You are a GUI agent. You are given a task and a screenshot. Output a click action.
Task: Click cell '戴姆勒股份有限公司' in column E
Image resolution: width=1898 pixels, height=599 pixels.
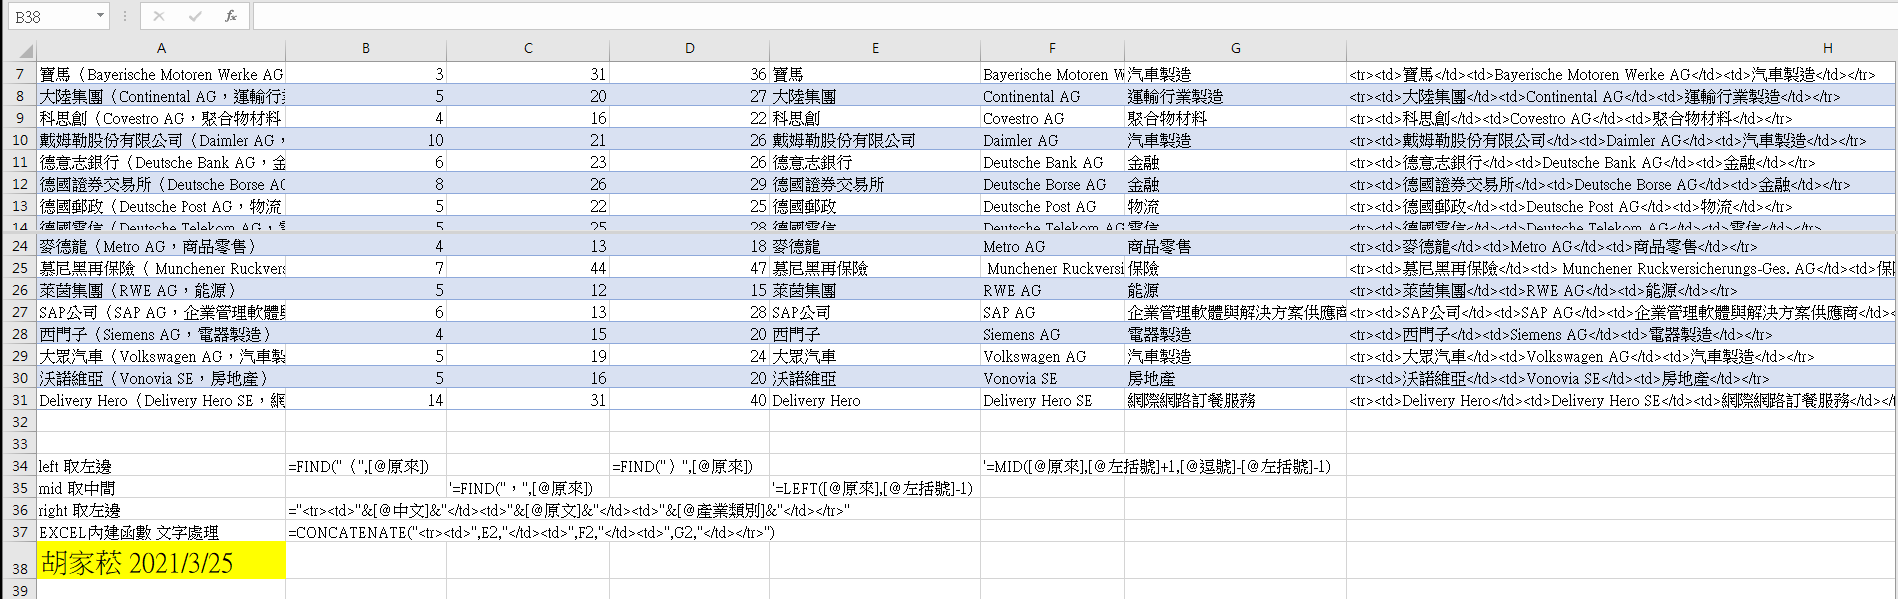tap(875, 140)
